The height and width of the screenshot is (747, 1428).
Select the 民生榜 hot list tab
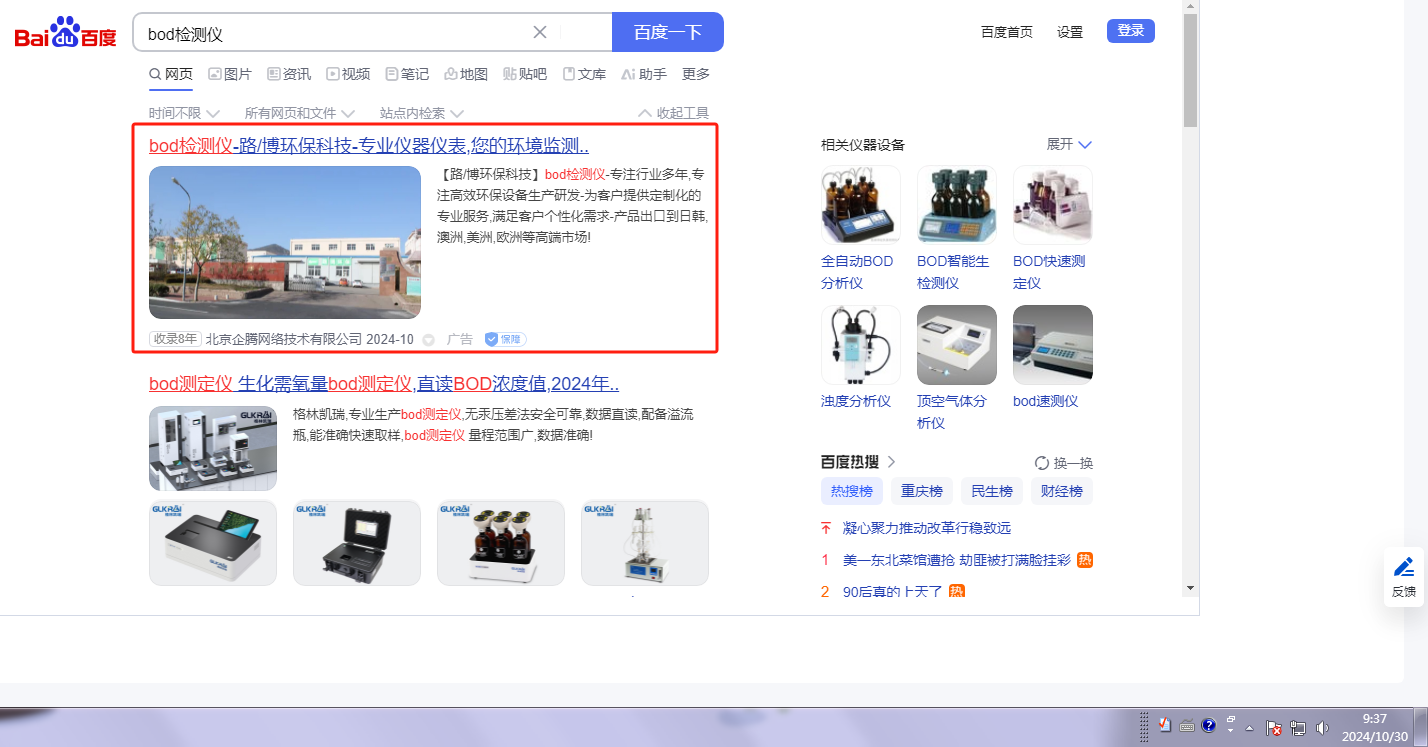(992, 491)
